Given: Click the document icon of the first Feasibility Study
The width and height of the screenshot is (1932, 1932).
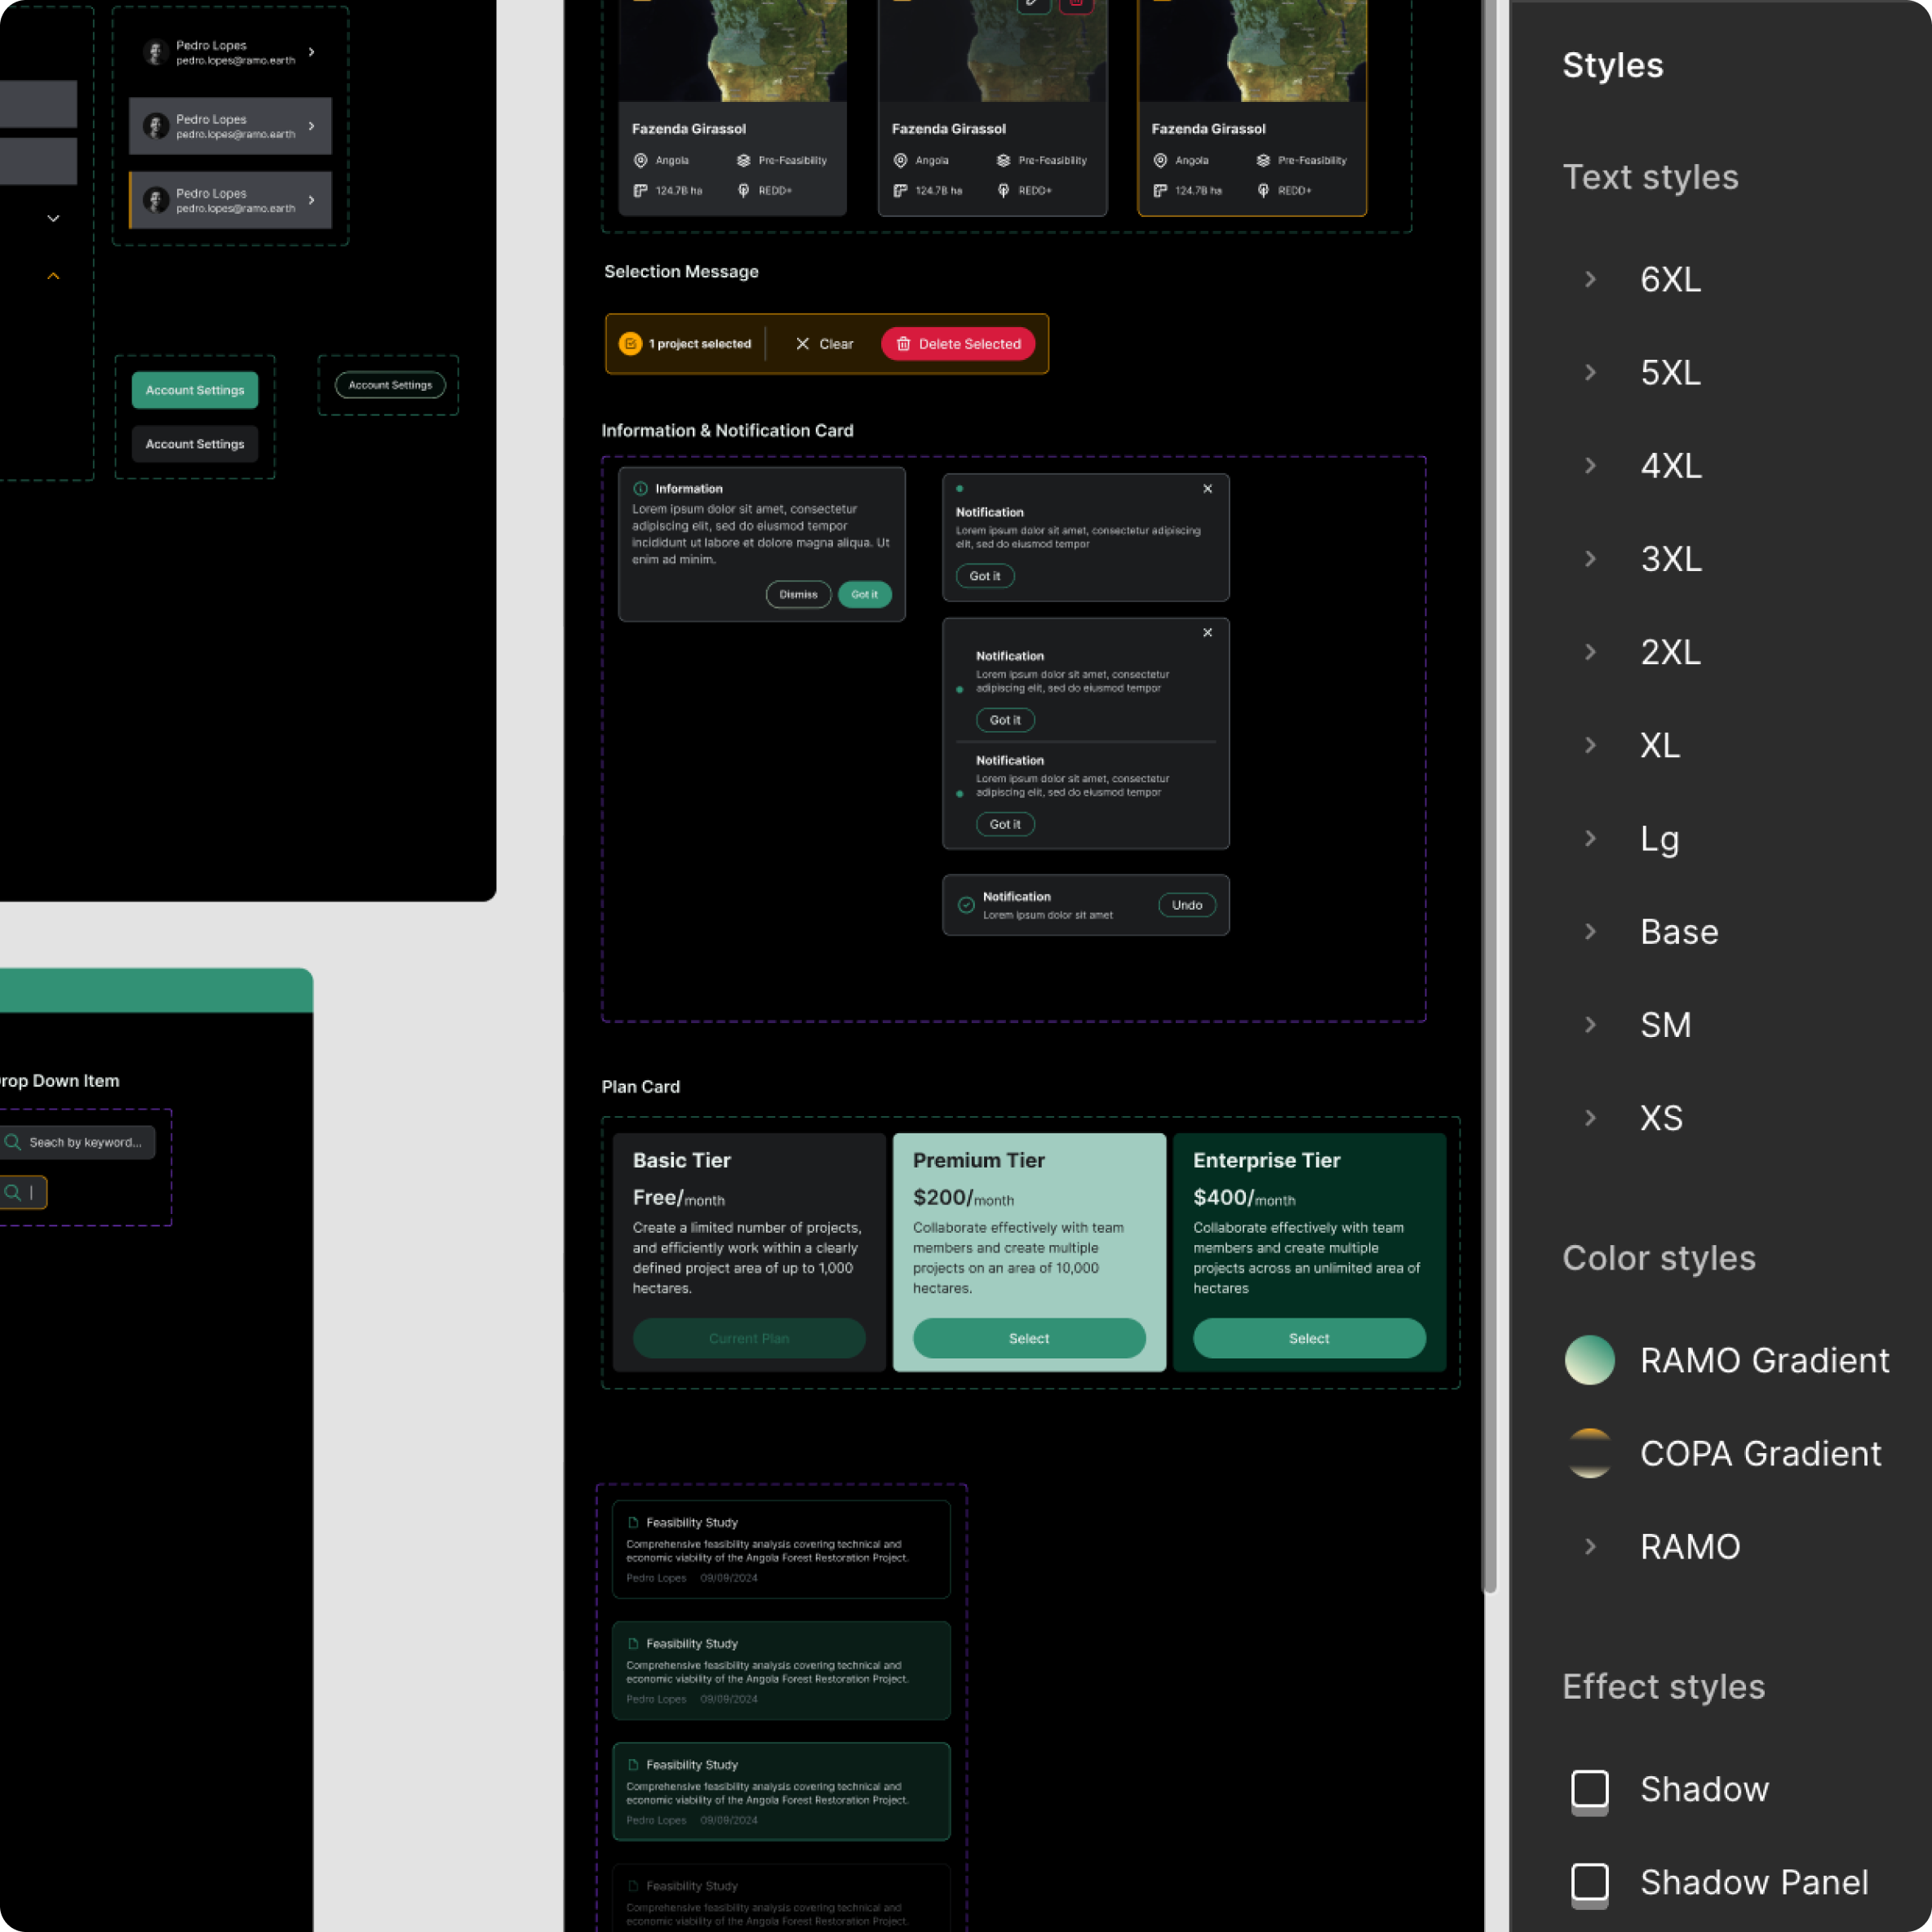Looking at the screenshot, I should pos(633,1523).
